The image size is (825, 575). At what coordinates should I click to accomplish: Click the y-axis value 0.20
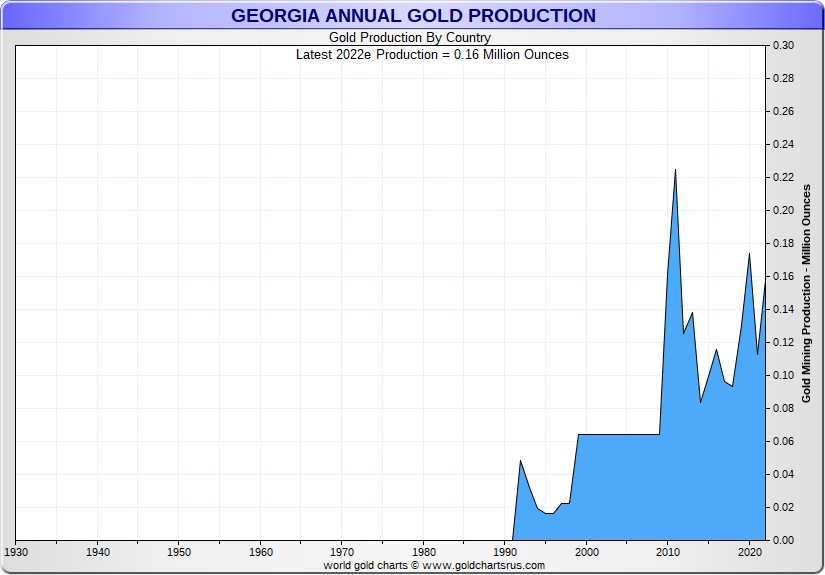pyautogui.click(x=783, y=210)
